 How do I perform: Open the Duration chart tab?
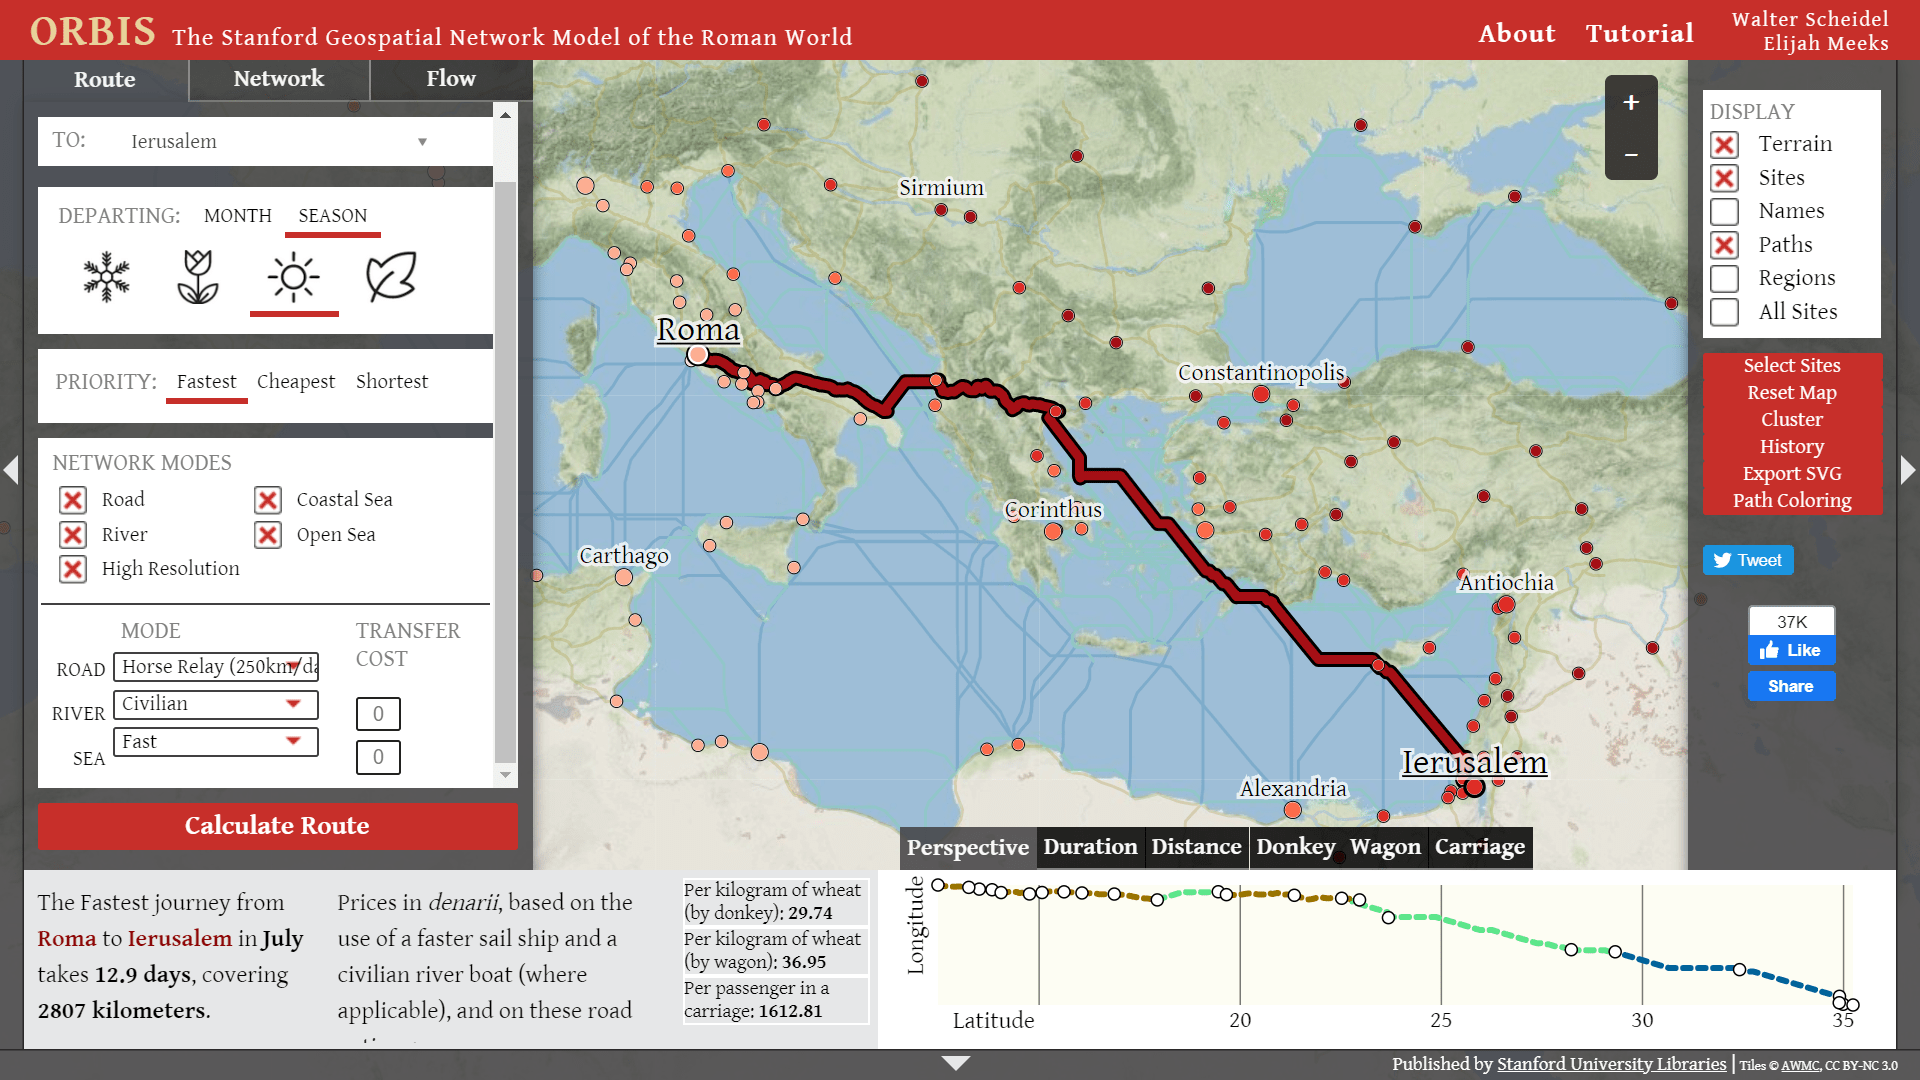click(x=1090, y=847)
